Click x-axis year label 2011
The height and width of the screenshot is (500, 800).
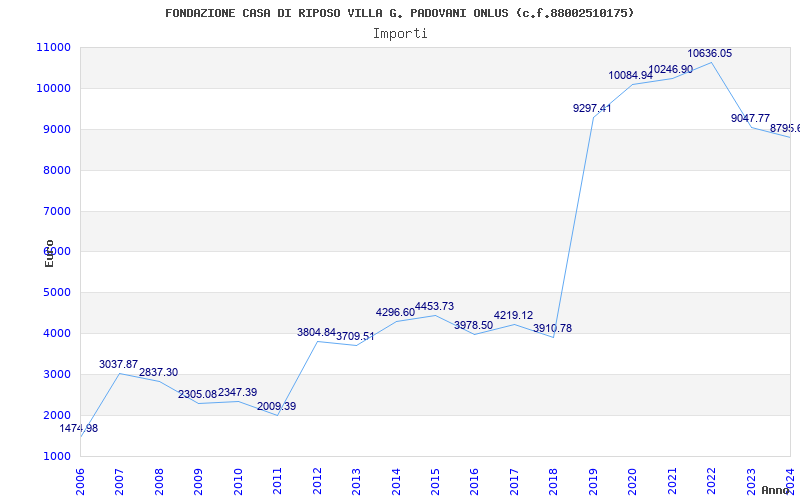(277, 481)
